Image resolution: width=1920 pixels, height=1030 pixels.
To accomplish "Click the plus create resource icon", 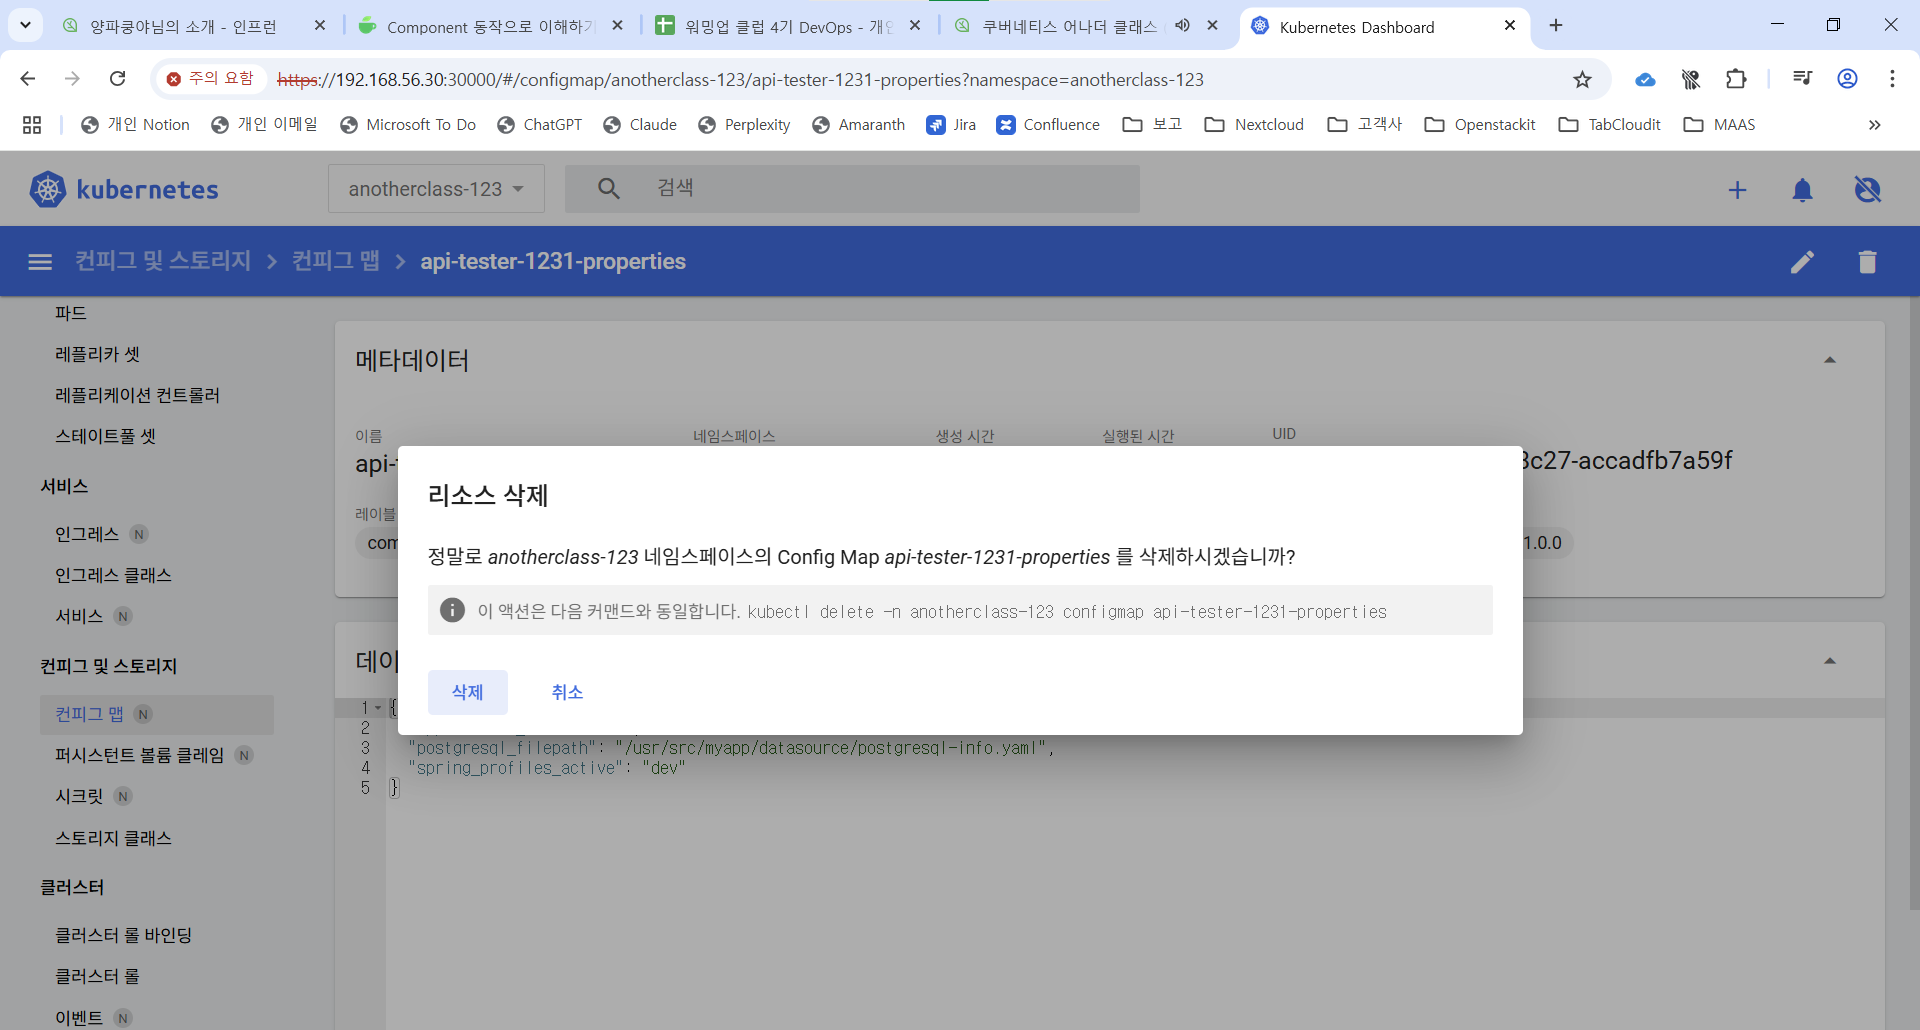I will point(1738,190).
